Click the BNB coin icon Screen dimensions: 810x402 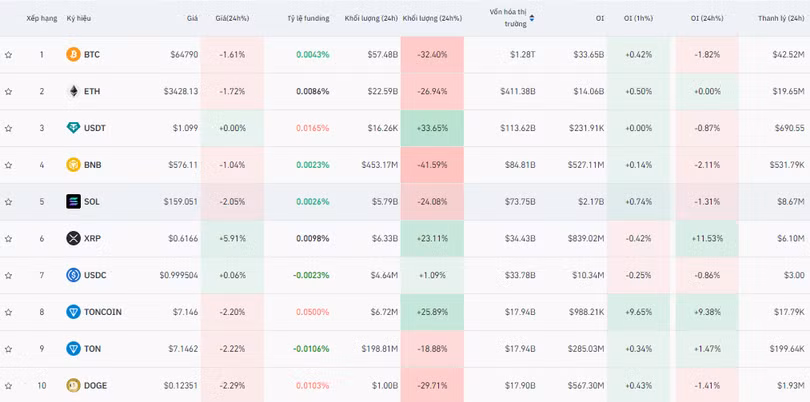click(73, 165)
